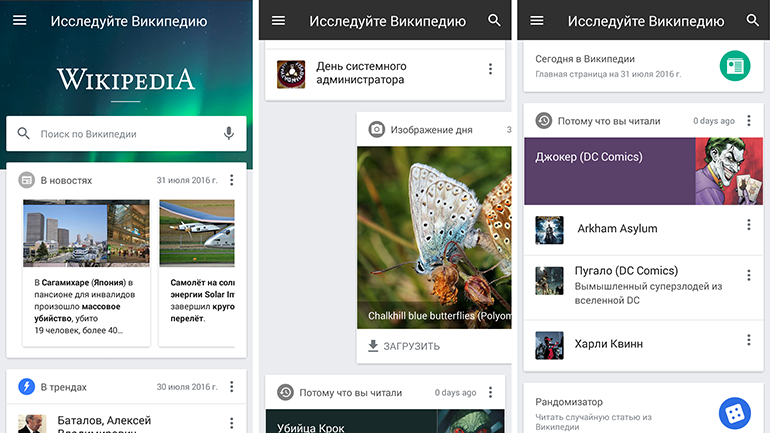Screen dimensions: 770x433
Task: Tap search magnifier in right screen header
Action: tap(752, 20)
